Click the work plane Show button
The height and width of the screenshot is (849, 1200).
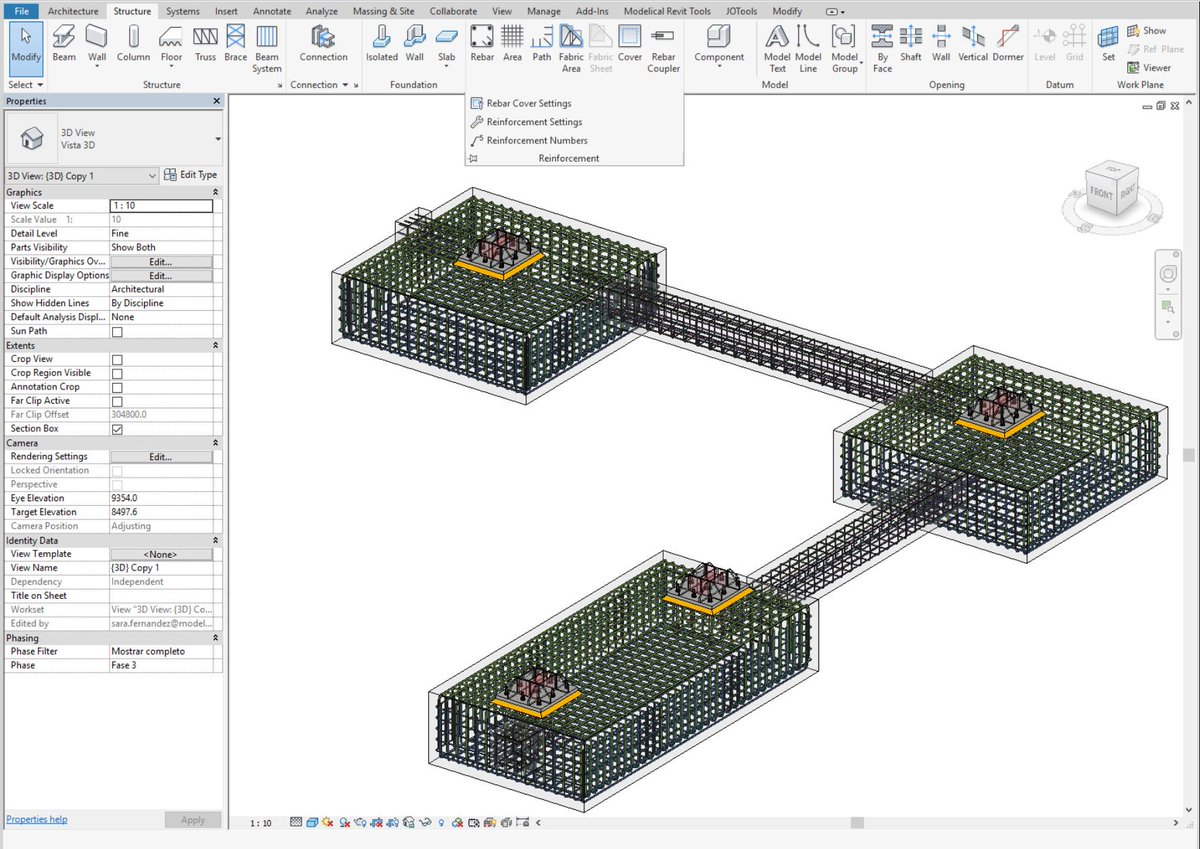click(1147, 31)
